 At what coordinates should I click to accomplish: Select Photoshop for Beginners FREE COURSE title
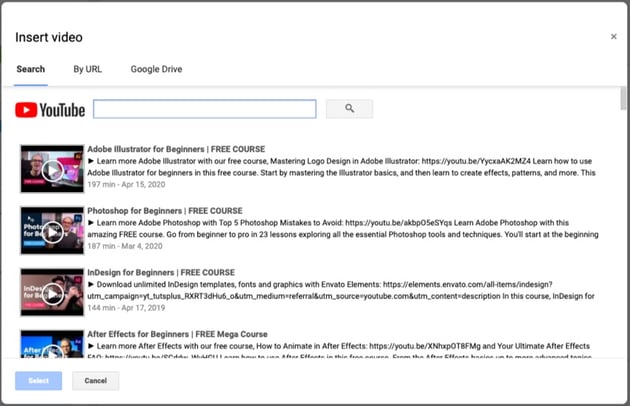(x=165, y=211)
